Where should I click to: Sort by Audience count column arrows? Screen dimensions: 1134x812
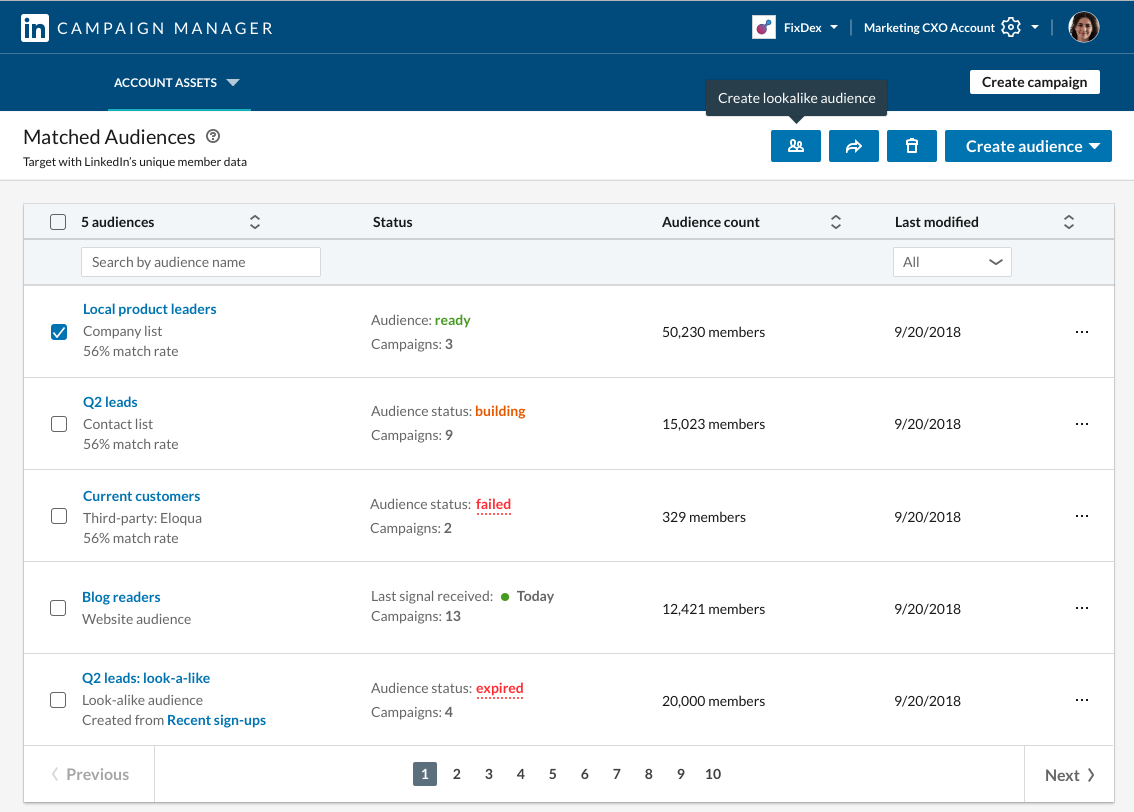click(x=836, y=222)
